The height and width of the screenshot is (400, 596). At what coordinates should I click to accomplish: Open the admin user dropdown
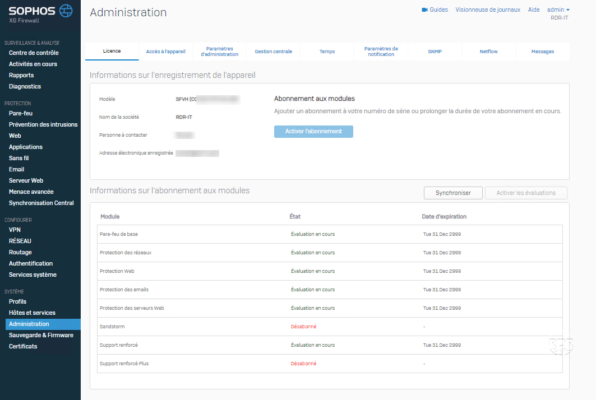tap(558, 10)
